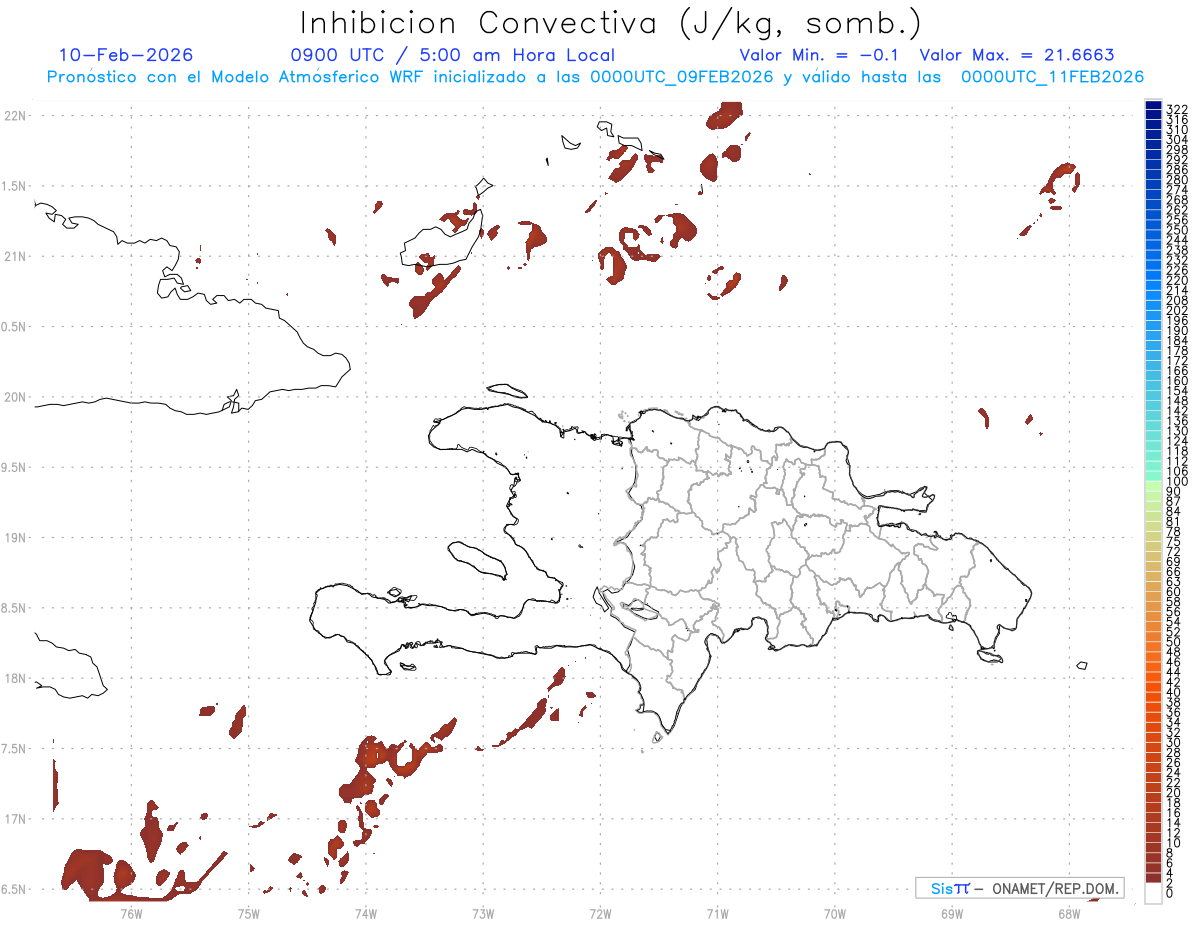
Task: Click the title "Inhibicion Convectiva (J/kg, somb.)"
Action: 611,24
